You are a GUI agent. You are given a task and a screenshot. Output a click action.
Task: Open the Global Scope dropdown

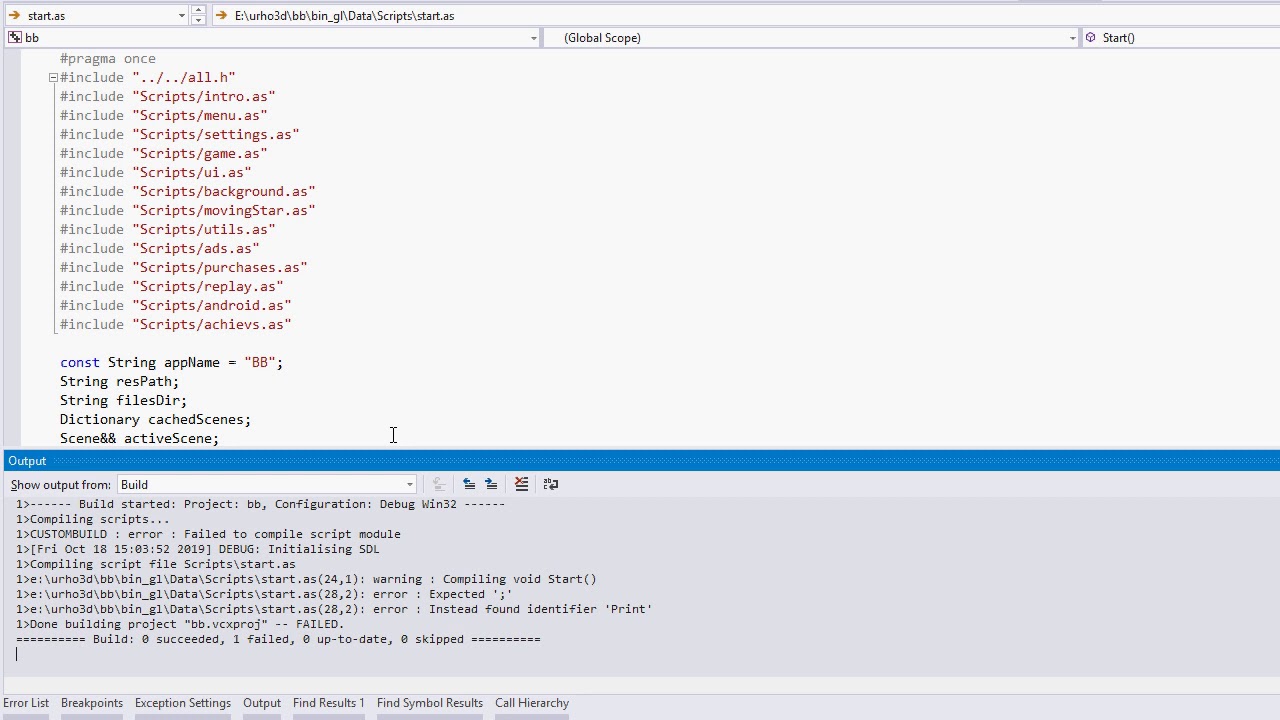point(1072,38)
